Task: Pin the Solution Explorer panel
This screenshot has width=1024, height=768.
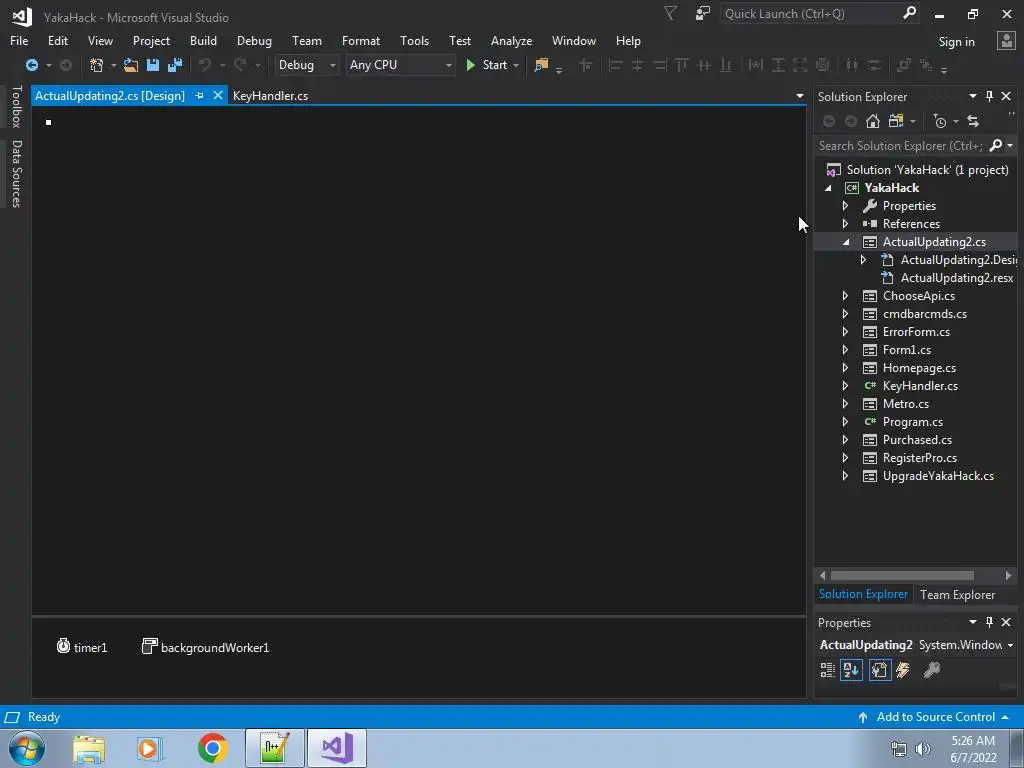Action: (989, 96)
